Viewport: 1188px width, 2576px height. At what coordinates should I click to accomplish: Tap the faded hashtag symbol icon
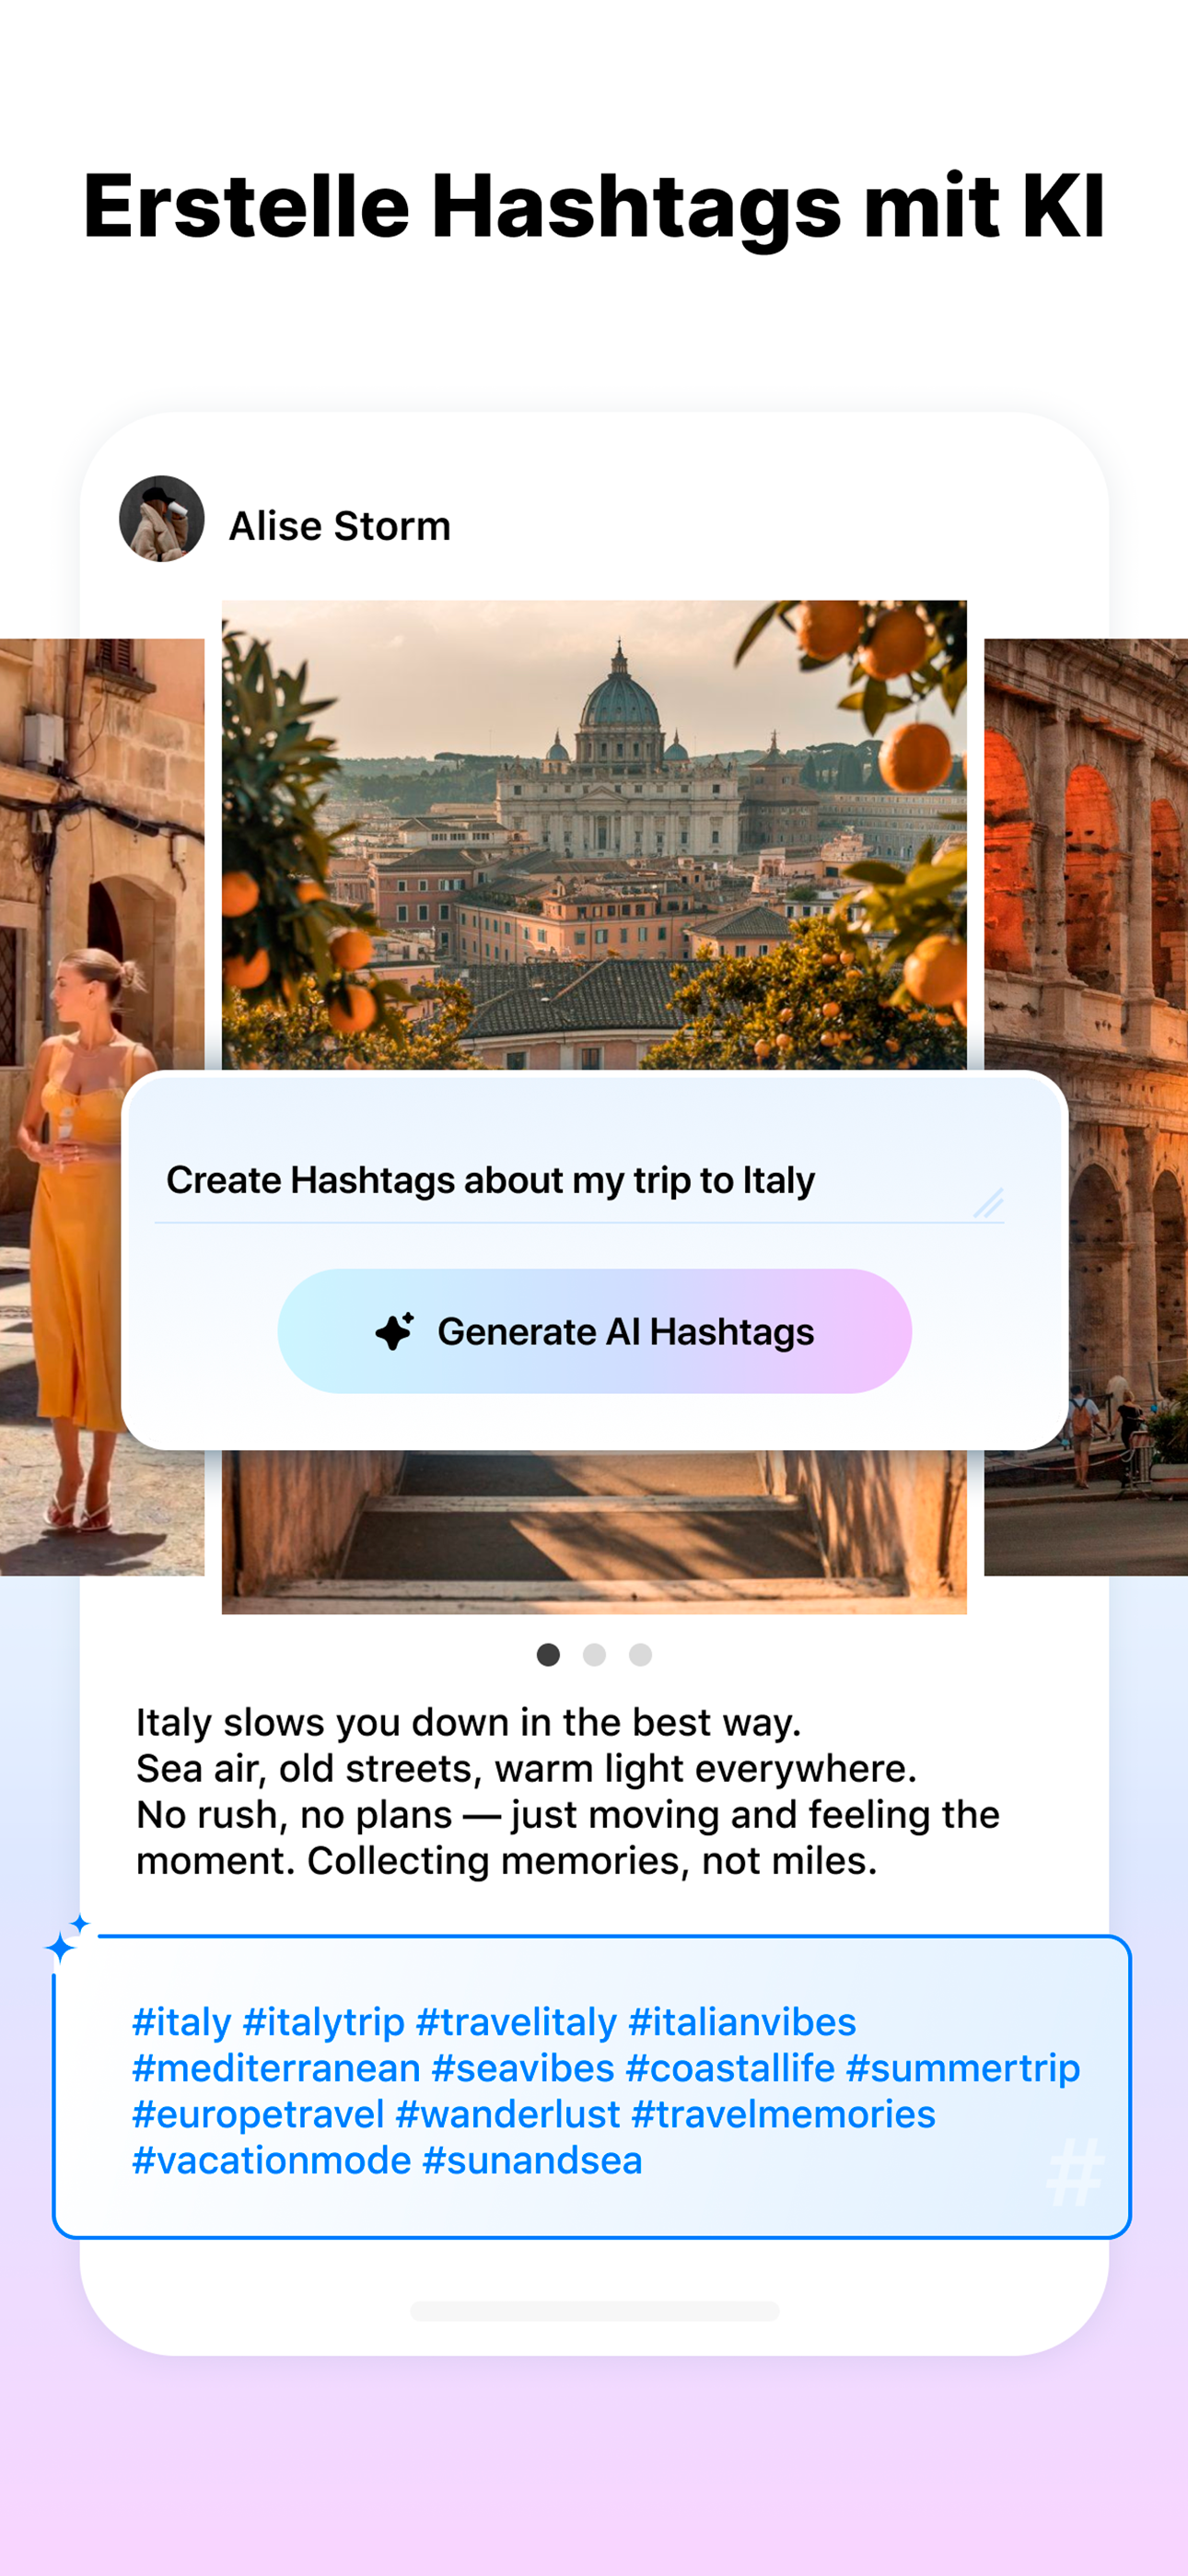tap(1076, 2172)
